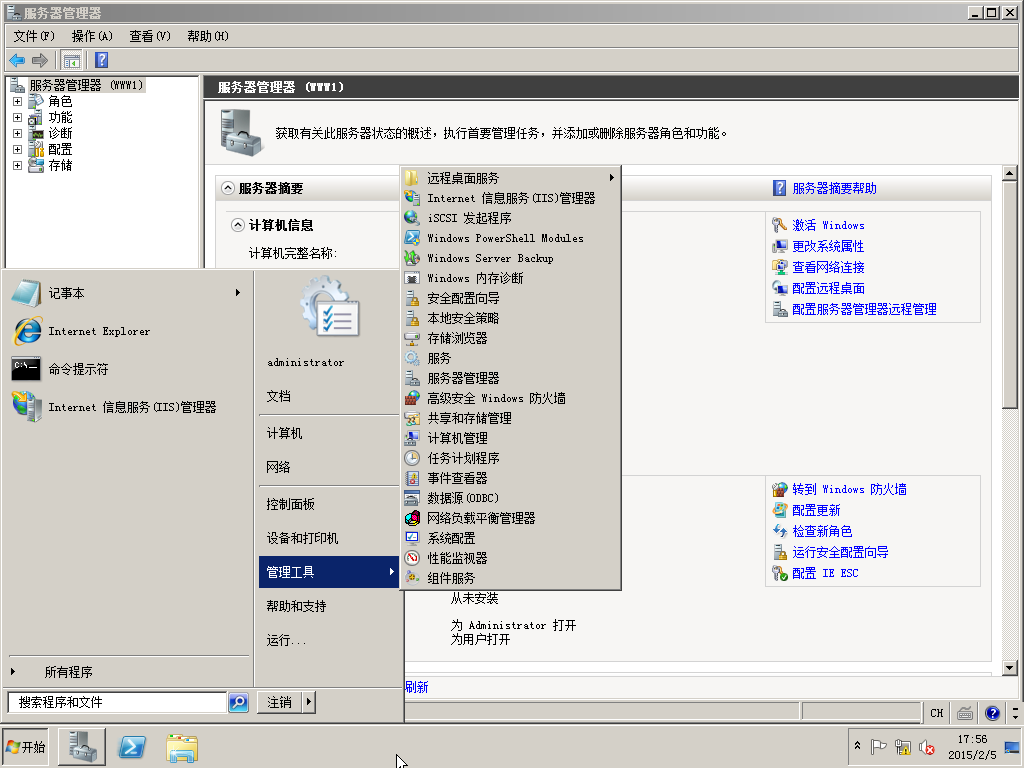1024x768 pixels.
Task: Open 数据源 (ODBC)
Action: (510, 498)
